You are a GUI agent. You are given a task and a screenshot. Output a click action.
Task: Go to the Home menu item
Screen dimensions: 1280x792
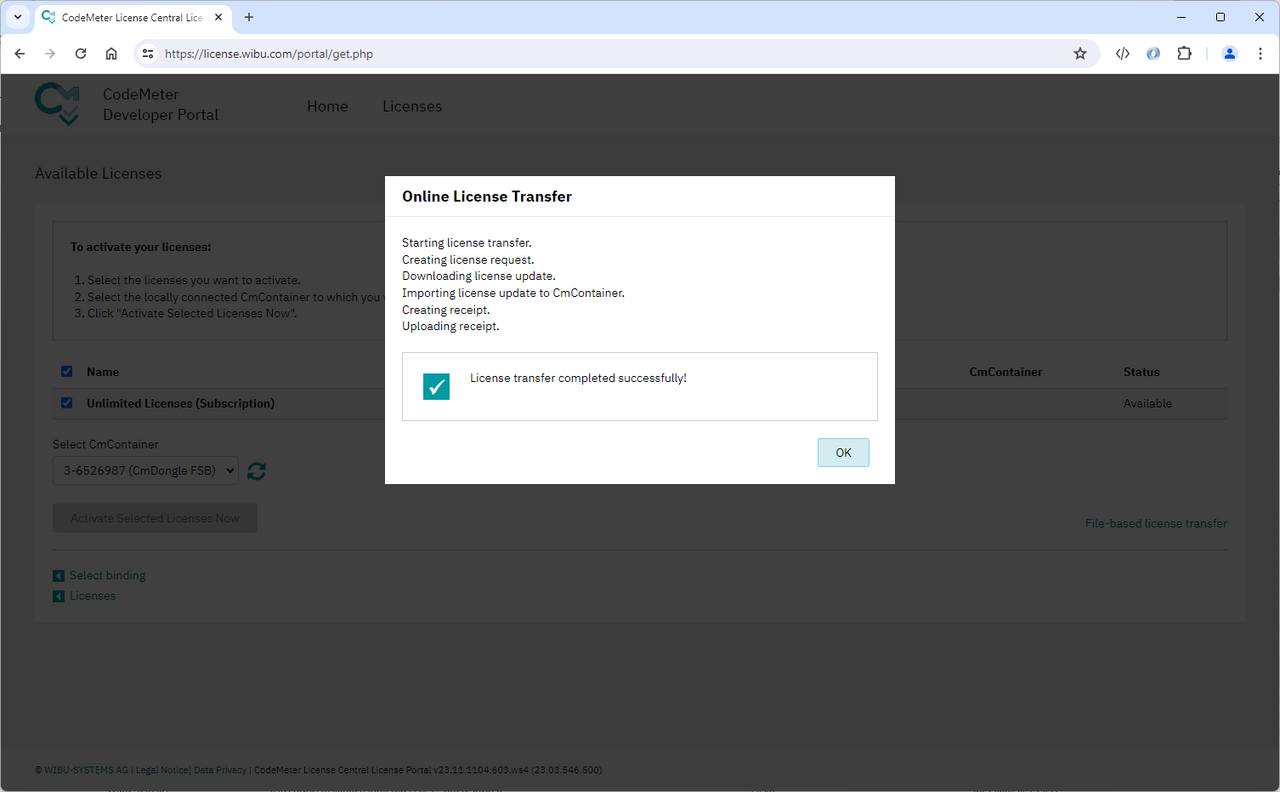[x=327, y=106]
